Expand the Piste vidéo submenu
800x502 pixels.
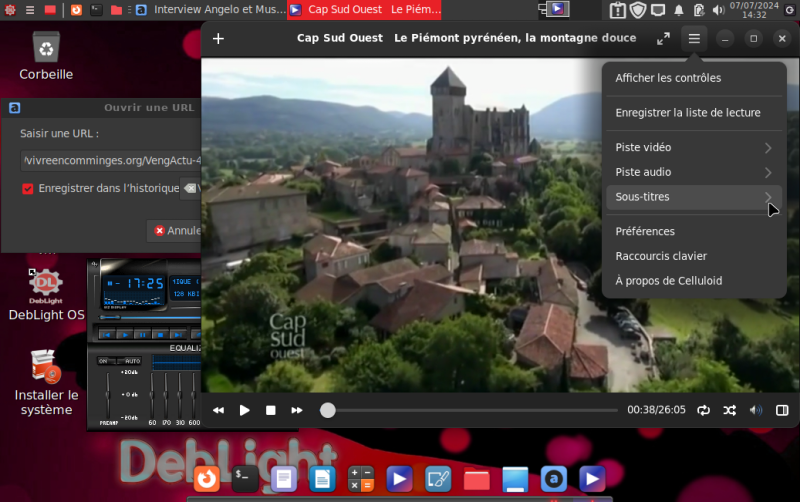coord(694,147)
